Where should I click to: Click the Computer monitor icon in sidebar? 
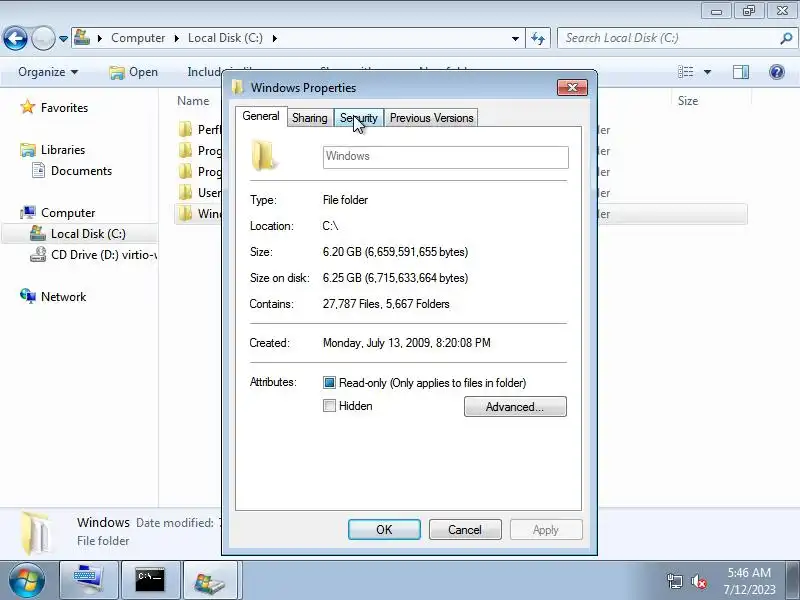pos(28,212)
